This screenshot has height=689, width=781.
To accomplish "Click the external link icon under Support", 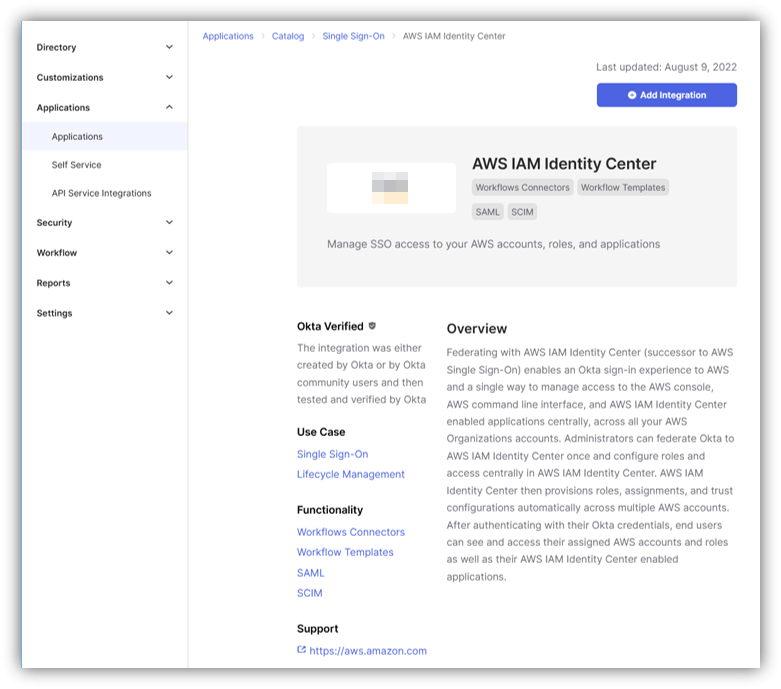I will pyautogui.click(x=301, y=650).
